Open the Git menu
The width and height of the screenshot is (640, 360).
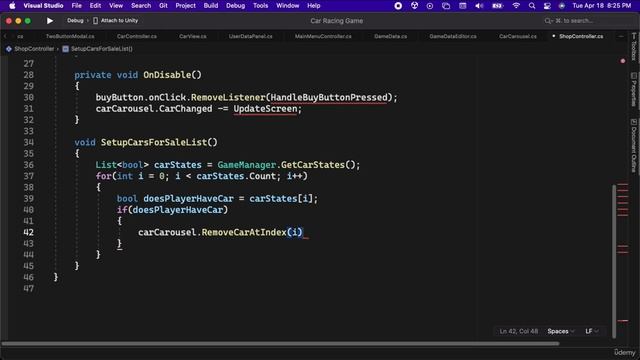click(x=163, y=6)
